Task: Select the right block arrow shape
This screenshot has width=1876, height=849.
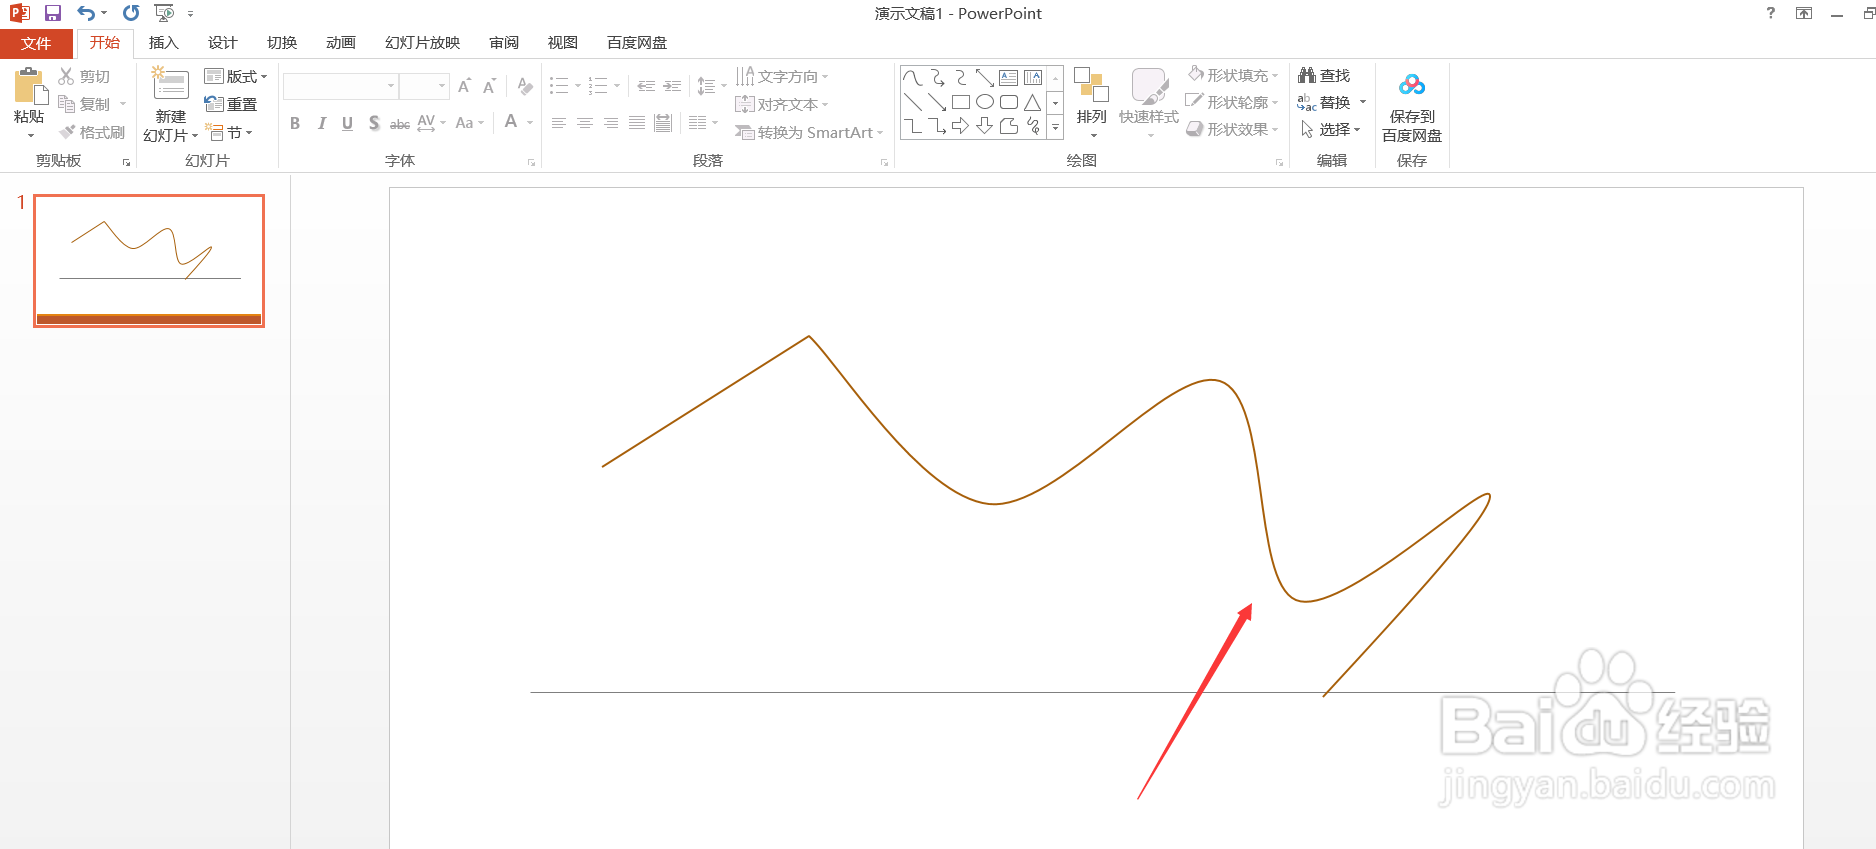Action: pos(961,126)
